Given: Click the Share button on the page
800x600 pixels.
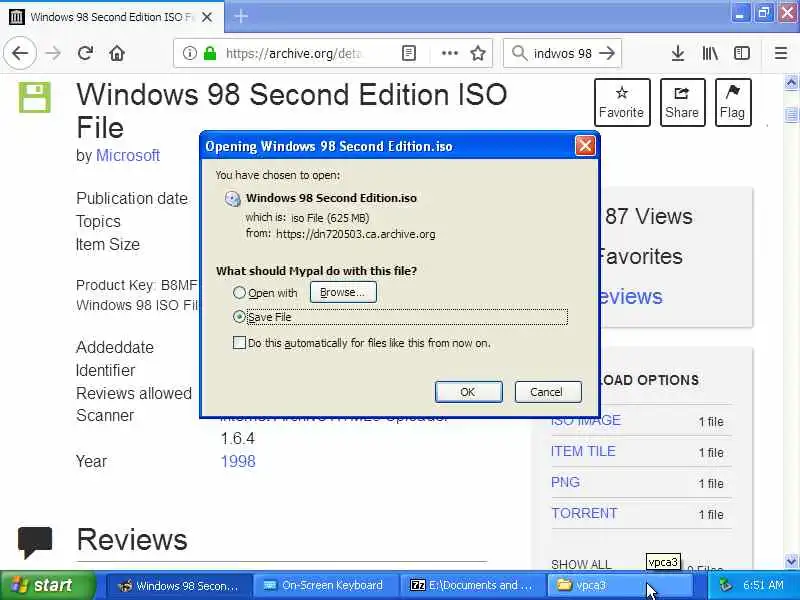Looking at the screenshot, I should pos(682,103).
